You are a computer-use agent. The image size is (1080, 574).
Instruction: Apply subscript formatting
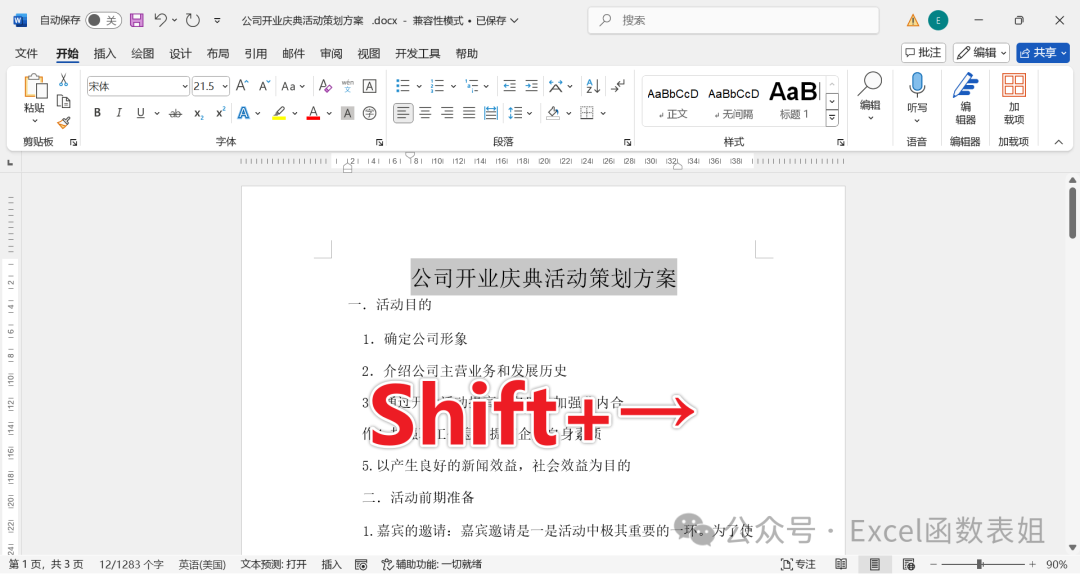[198, 113]
